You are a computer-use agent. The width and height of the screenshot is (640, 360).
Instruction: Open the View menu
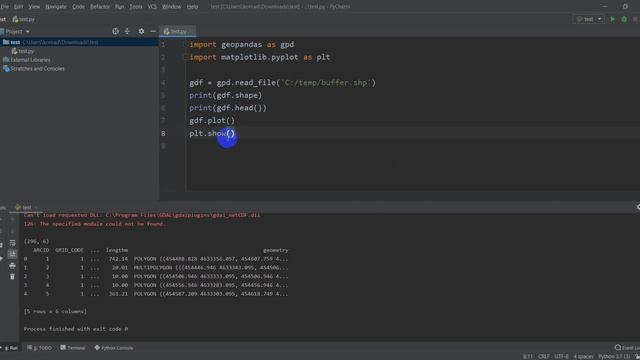coord(34,7)
